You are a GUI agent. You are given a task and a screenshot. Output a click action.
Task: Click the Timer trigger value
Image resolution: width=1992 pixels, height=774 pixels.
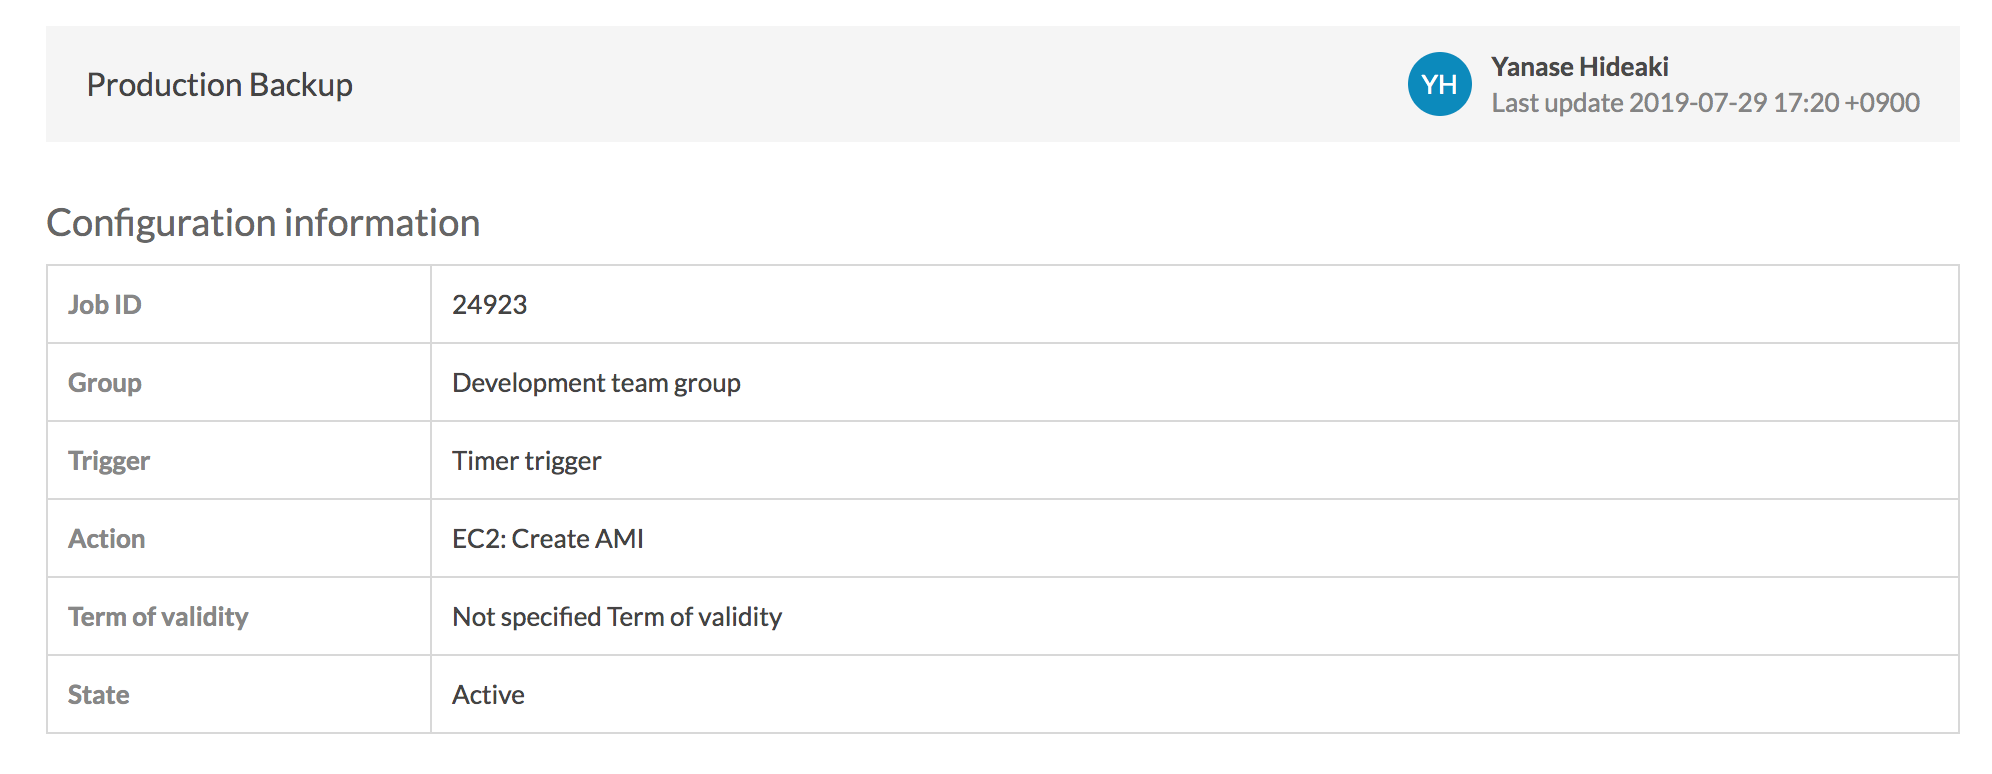pyautogui.click(x=526, y=461)
